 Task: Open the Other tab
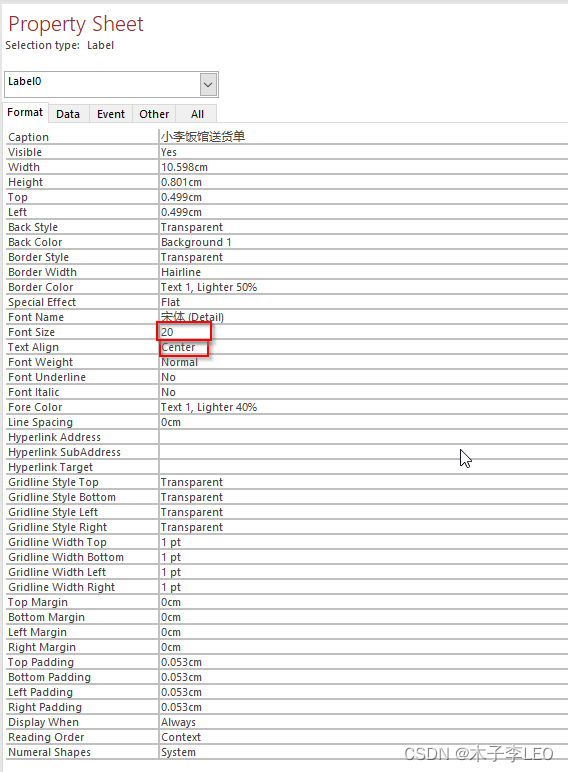[154, 114]
